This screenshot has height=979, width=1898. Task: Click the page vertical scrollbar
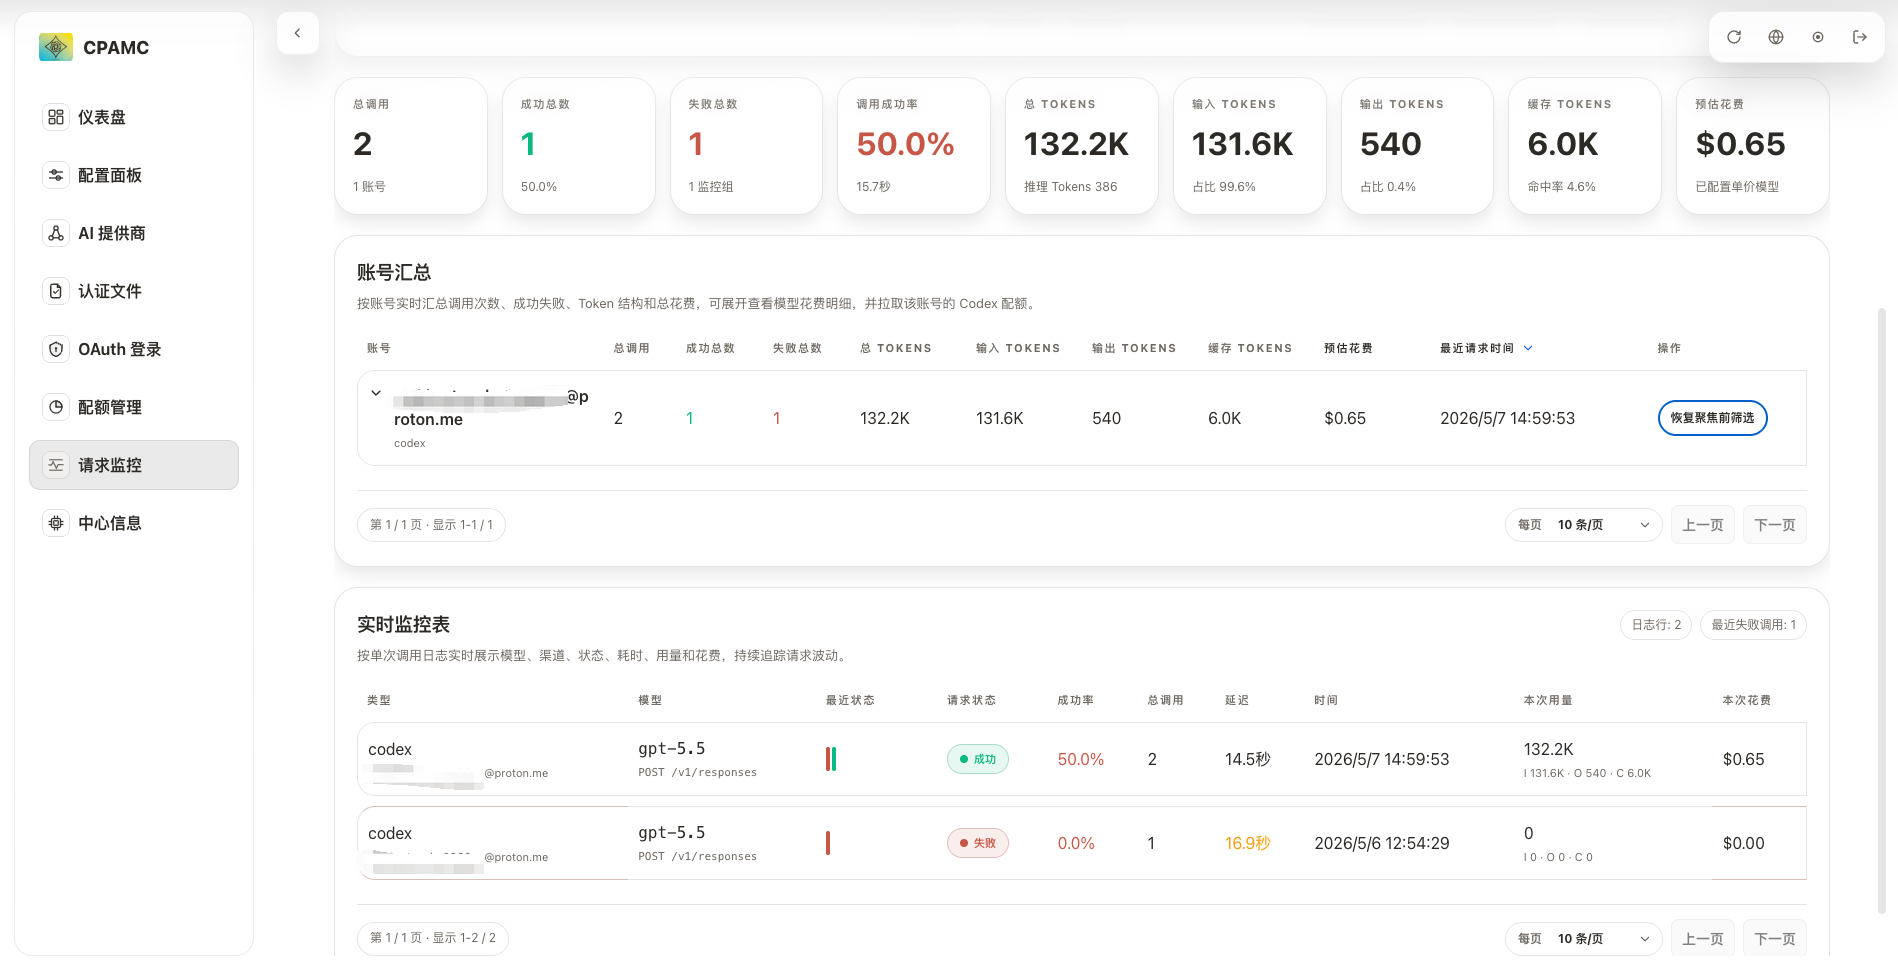(x=1881, y=610)
